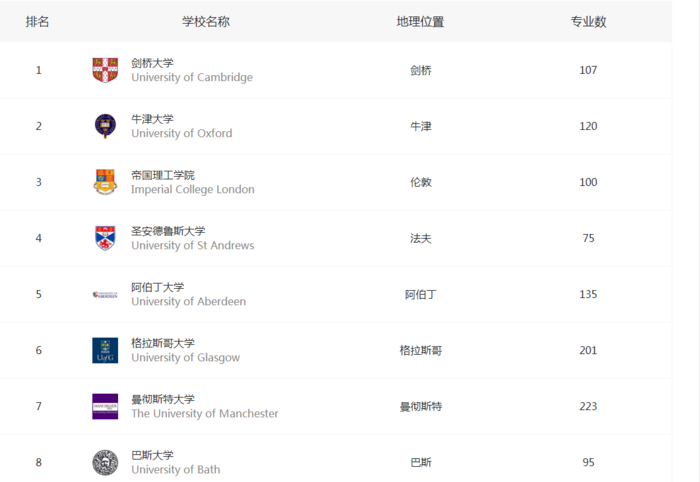
Task: Select the 伦敦 location cell
Action: [x=421, y=183]
